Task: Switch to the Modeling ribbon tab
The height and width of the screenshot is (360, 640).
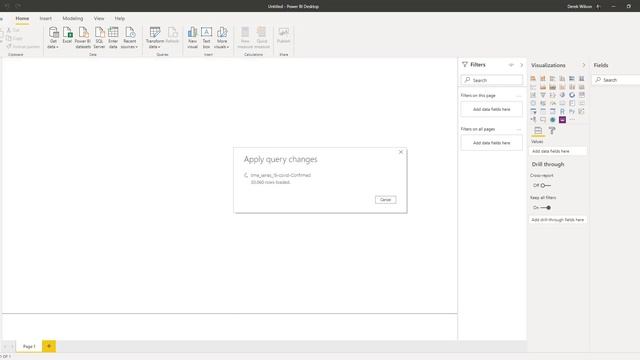Action: point(73,18)
